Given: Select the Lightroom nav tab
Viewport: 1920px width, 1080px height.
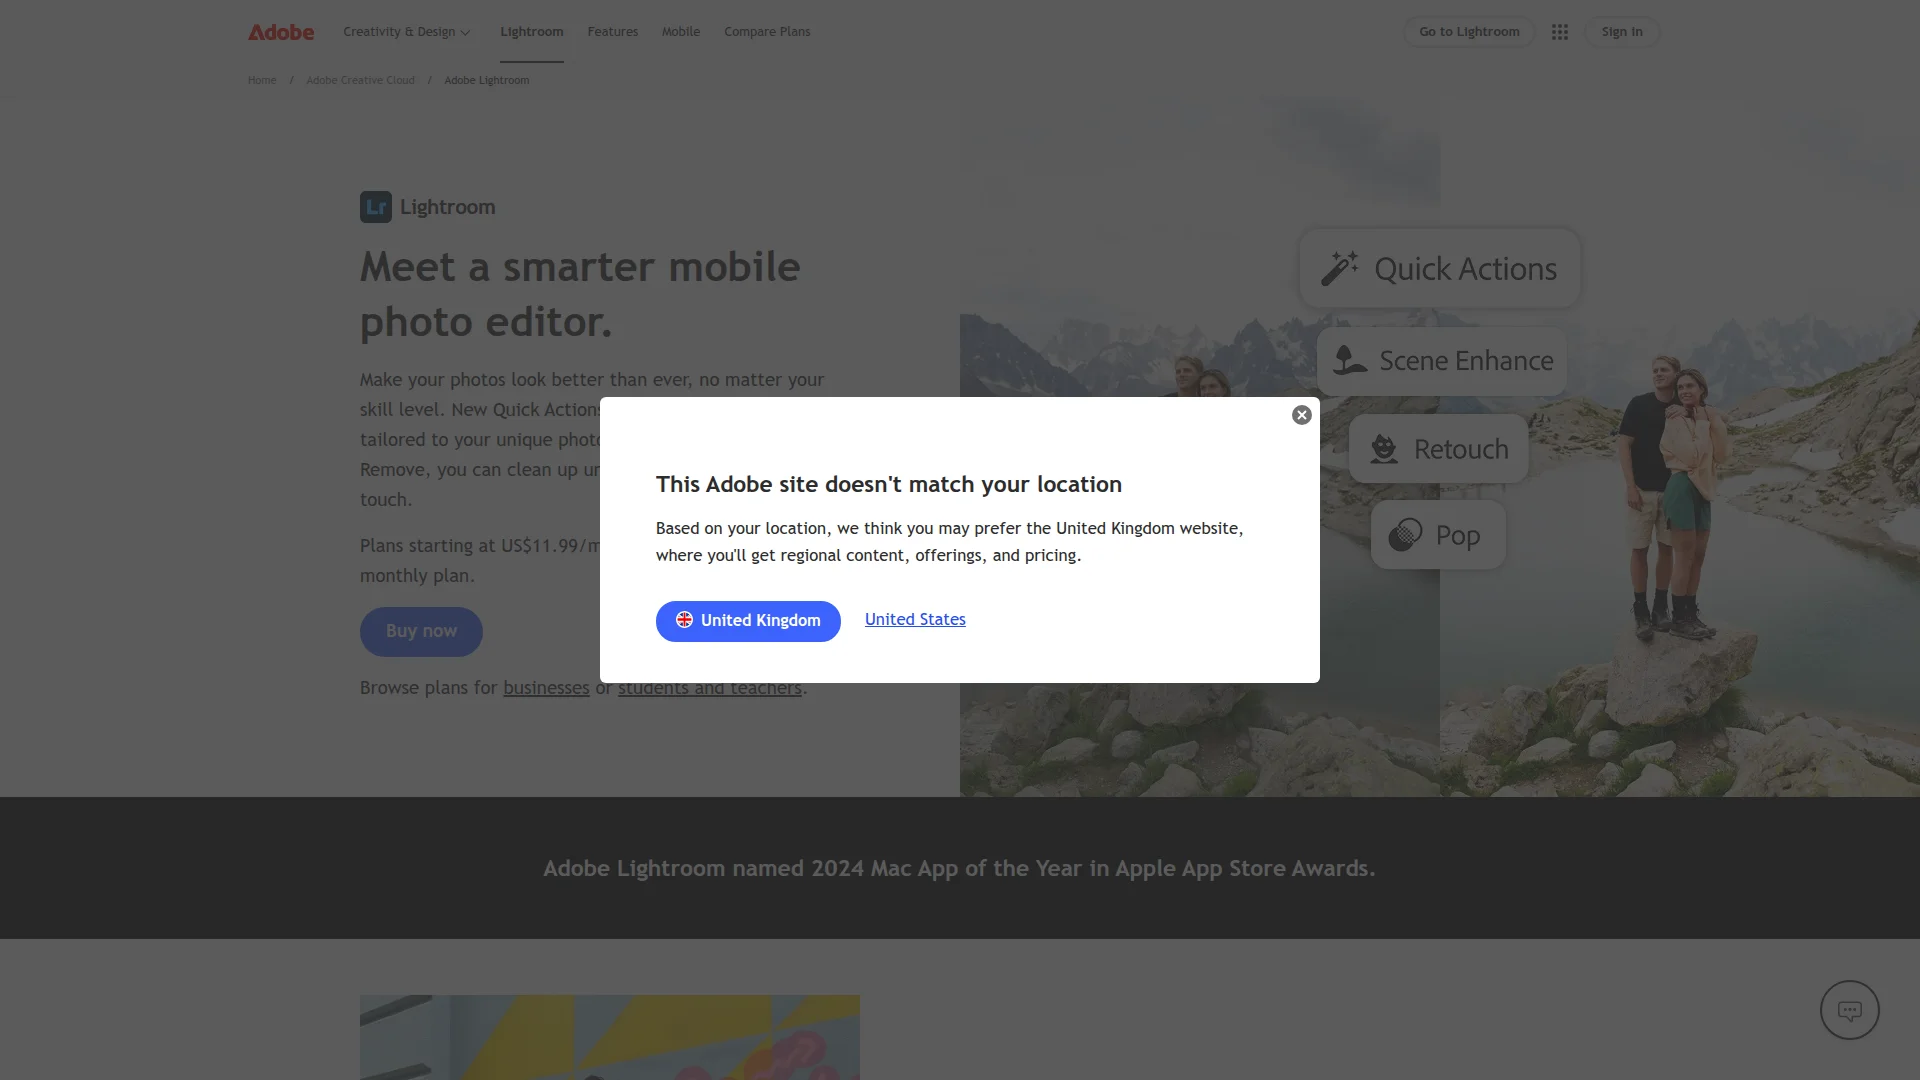Looking at the screenshot, I should tap(532, 32).
